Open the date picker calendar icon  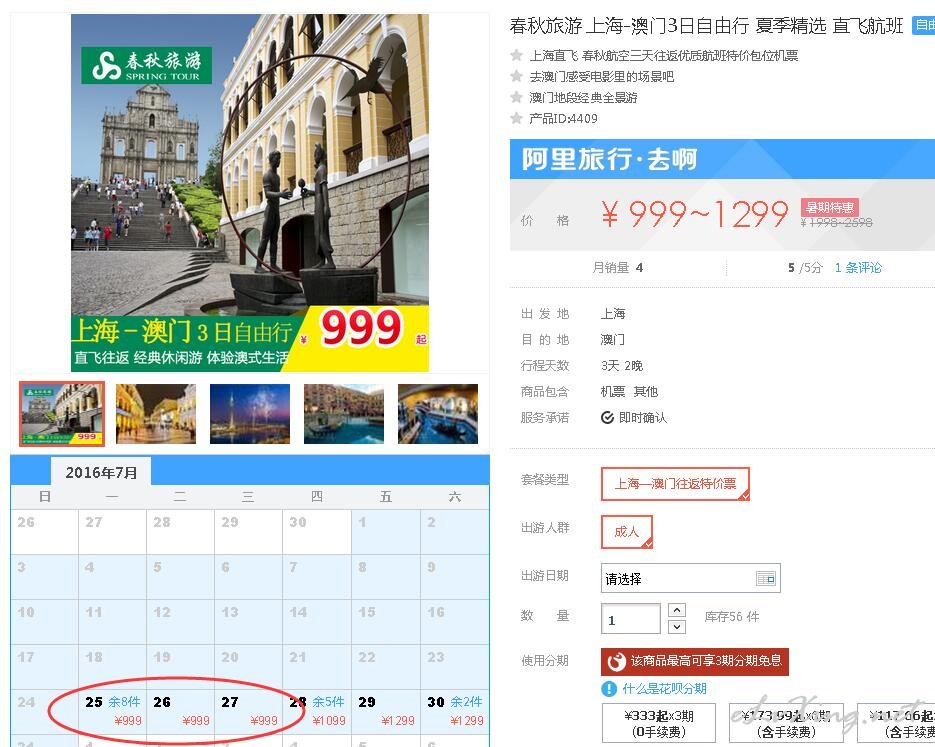pos(766,578)
